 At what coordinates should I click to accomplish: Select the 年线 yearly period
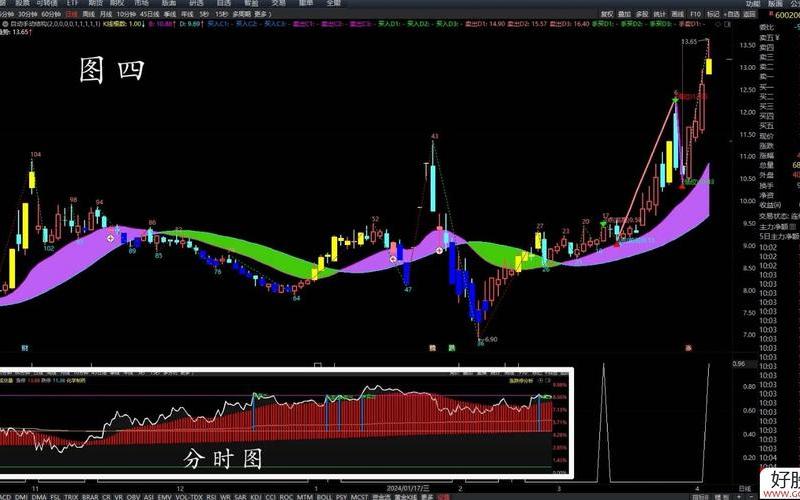[188, 15]
